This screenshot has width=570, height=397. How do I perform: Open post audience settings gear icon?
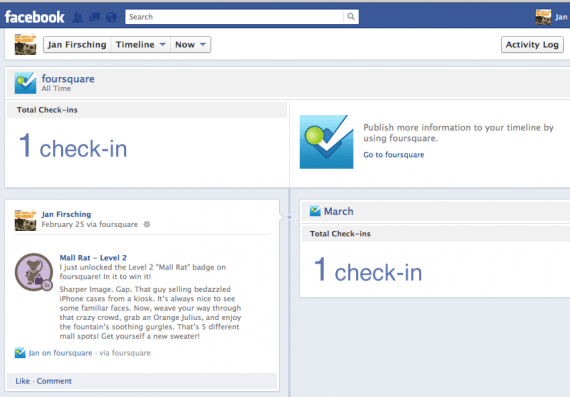pyautogui.click(x=147, y=224)
